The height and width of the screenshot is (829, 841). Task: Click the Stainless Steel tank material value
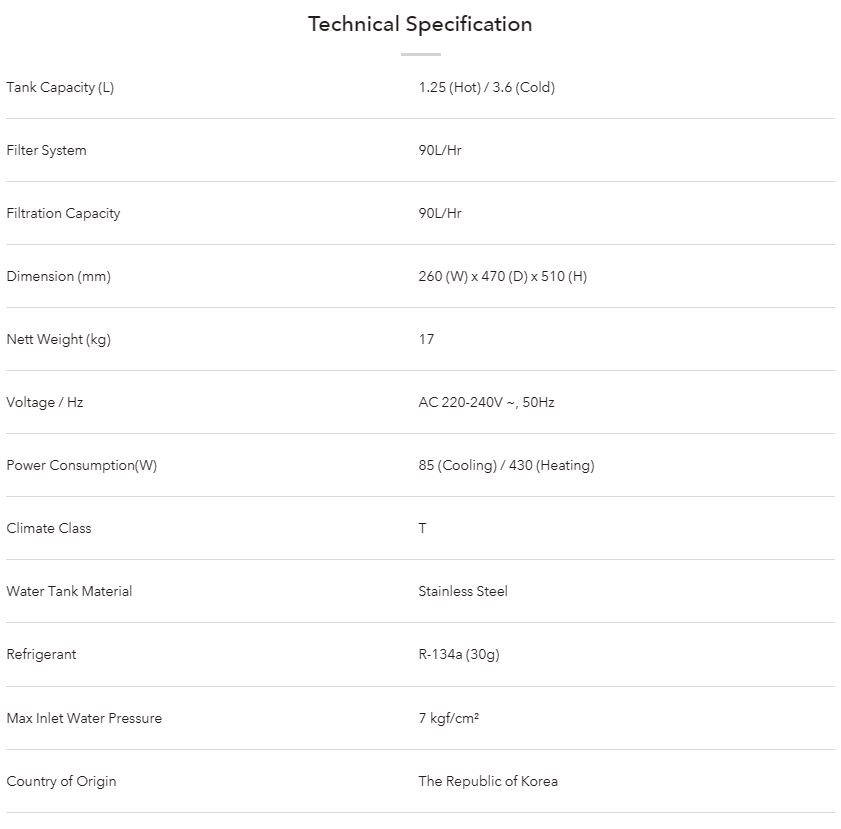463,591
